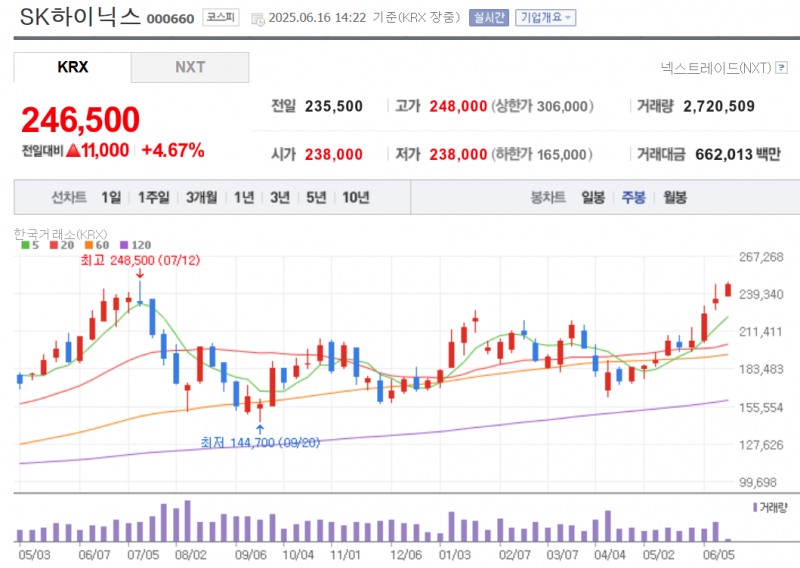800x568 pixels.
Task: Select the 주봉 weekly candle chart
Action: (633, 197)
